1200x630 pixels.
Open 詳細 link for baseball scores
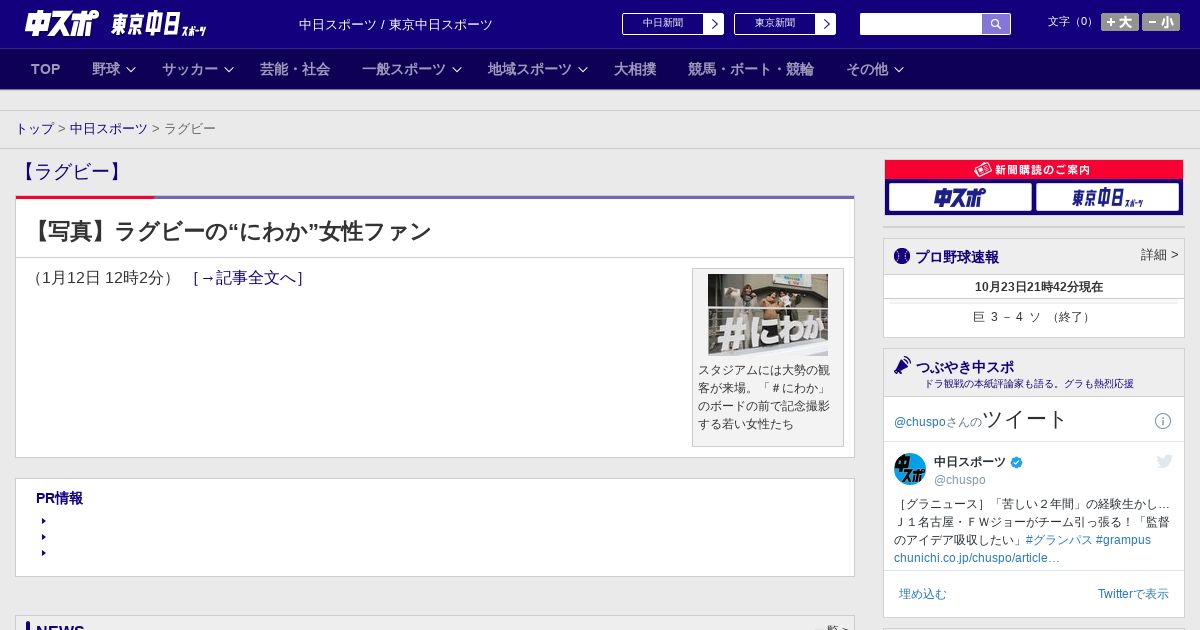(x=1159, y=255)
